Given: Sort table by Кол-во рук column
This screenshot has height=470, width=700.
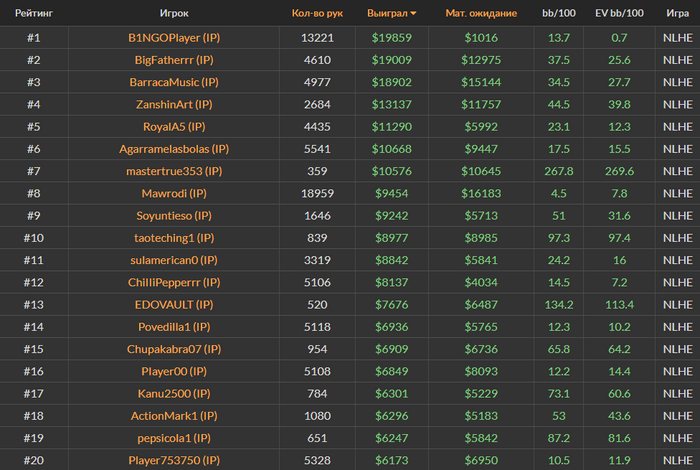Looking at the screenshot, I should (317, 13).
